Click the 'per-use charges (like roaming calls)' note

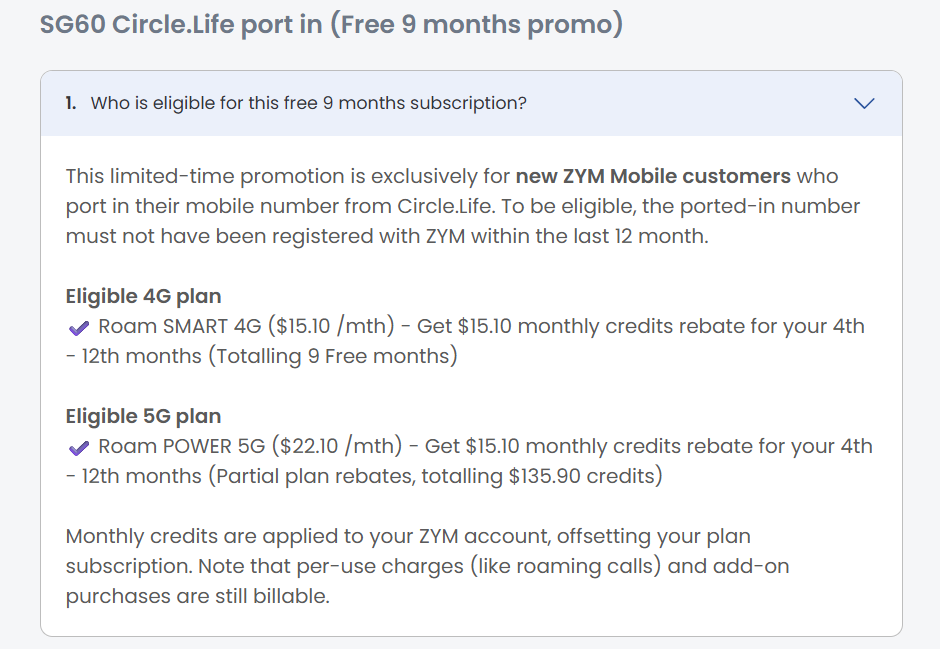click(x=479, y=566)
